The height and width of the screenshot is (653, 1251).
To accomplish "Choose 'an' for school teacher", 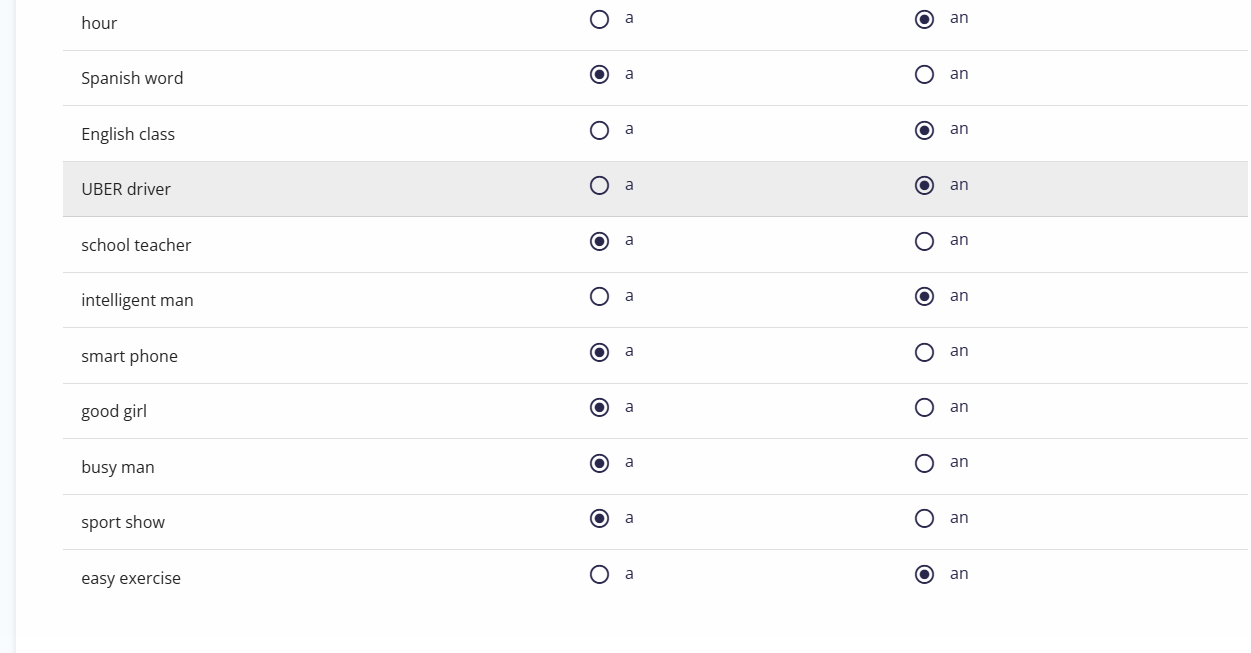I will pos(925,241).
